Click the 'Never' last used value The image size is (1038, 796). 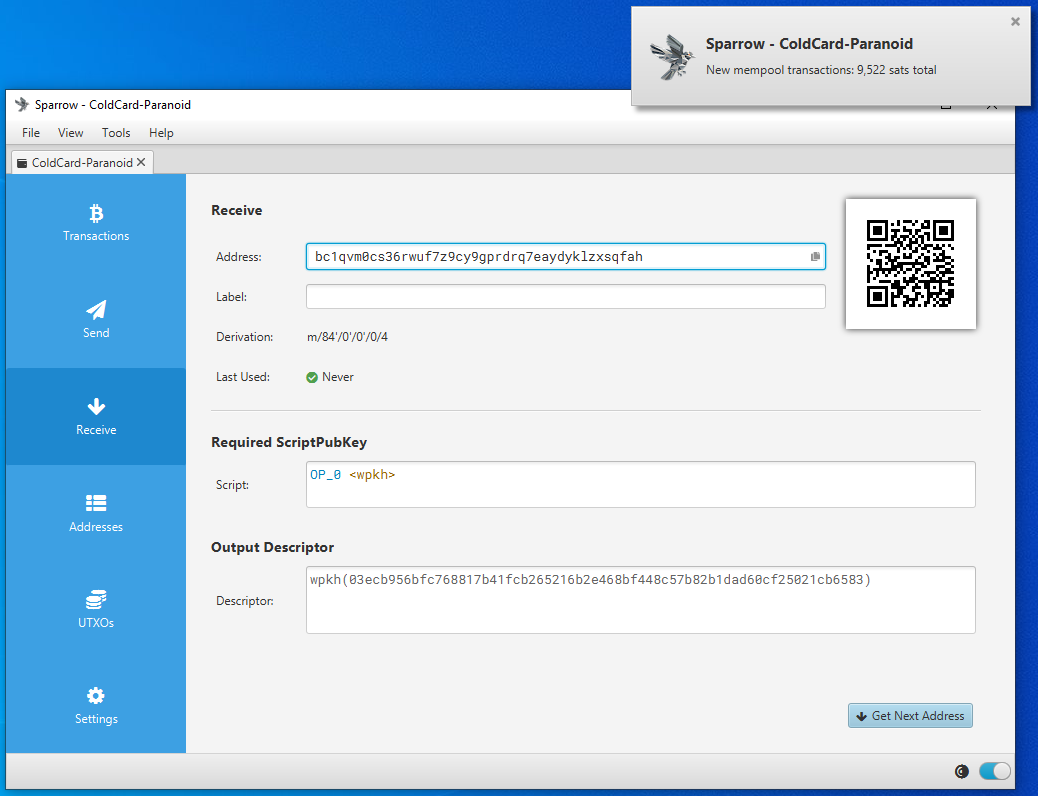338,377
